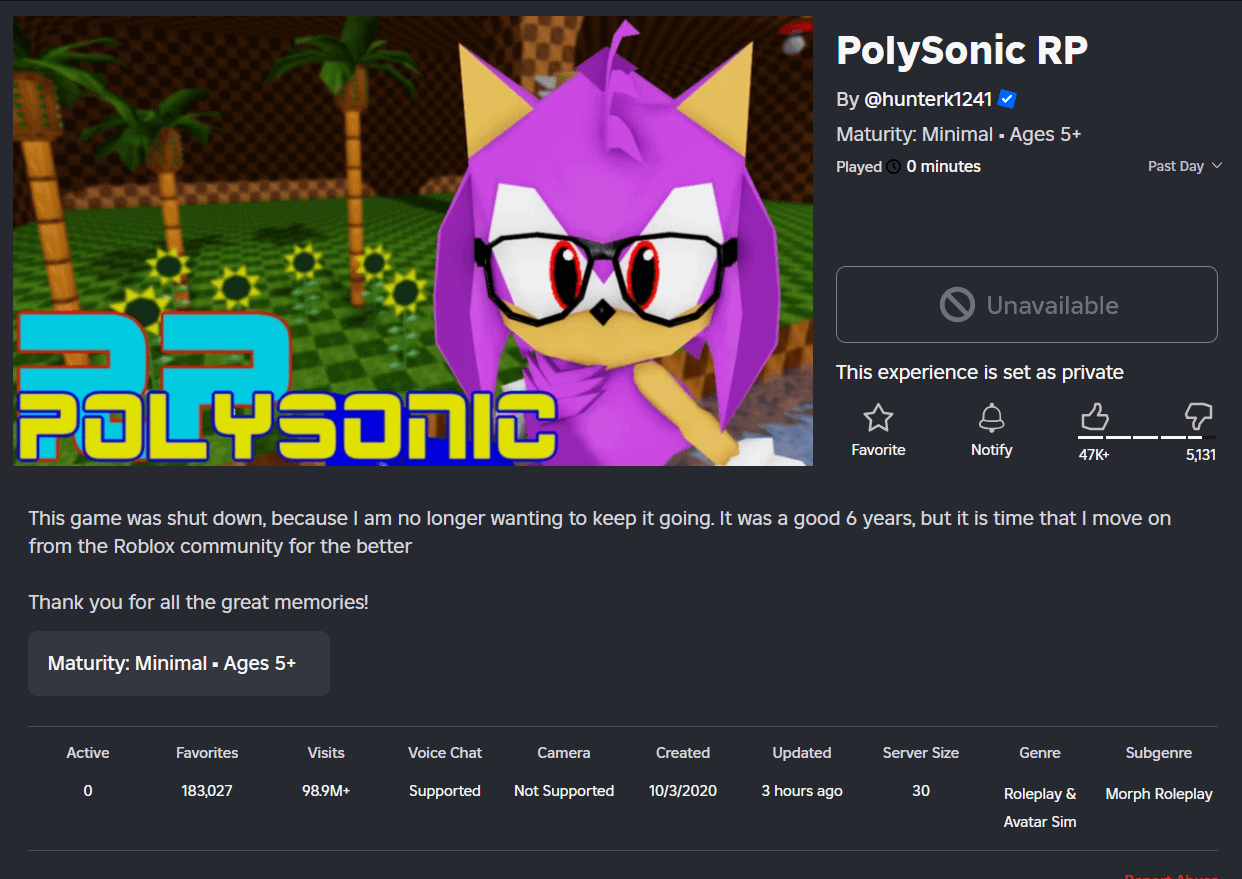
Task: Click the Favorite label under the star
Action: (x=878, y=450)
